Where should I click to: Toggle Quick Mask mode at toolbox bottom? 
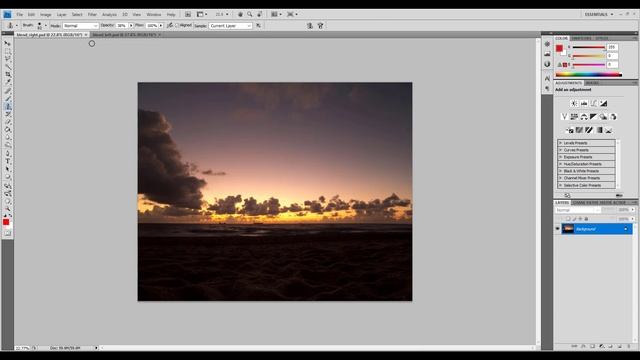point(7,233)
